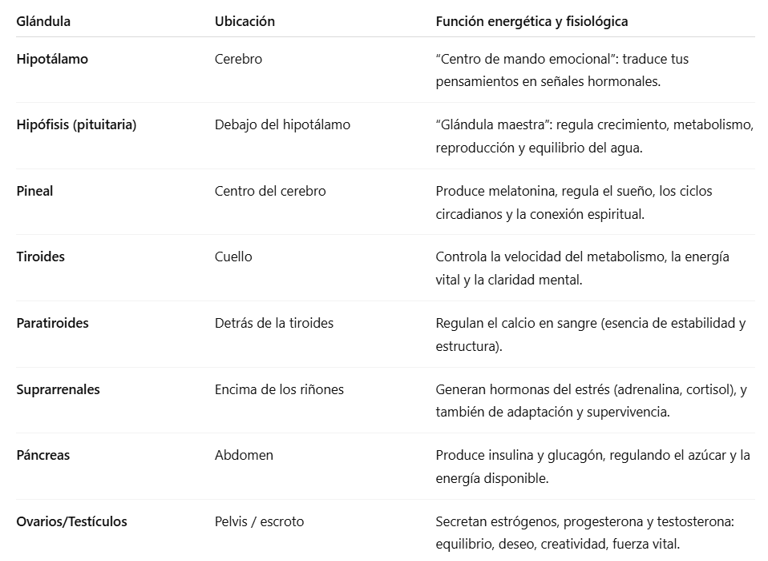Select the Debajo del hipotálamo cell
The image size is (768, 561).
click(282, 125)
